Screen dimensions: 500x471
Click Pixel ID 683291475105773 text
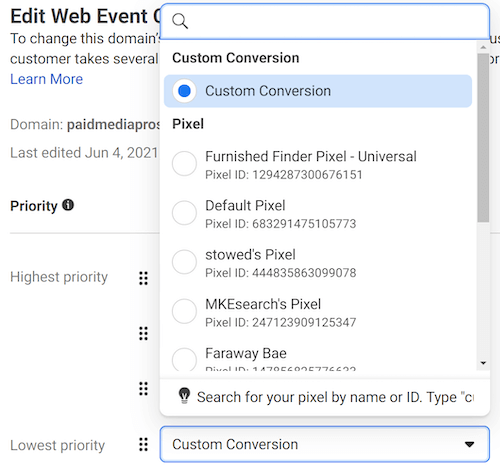tap(281, 224)
